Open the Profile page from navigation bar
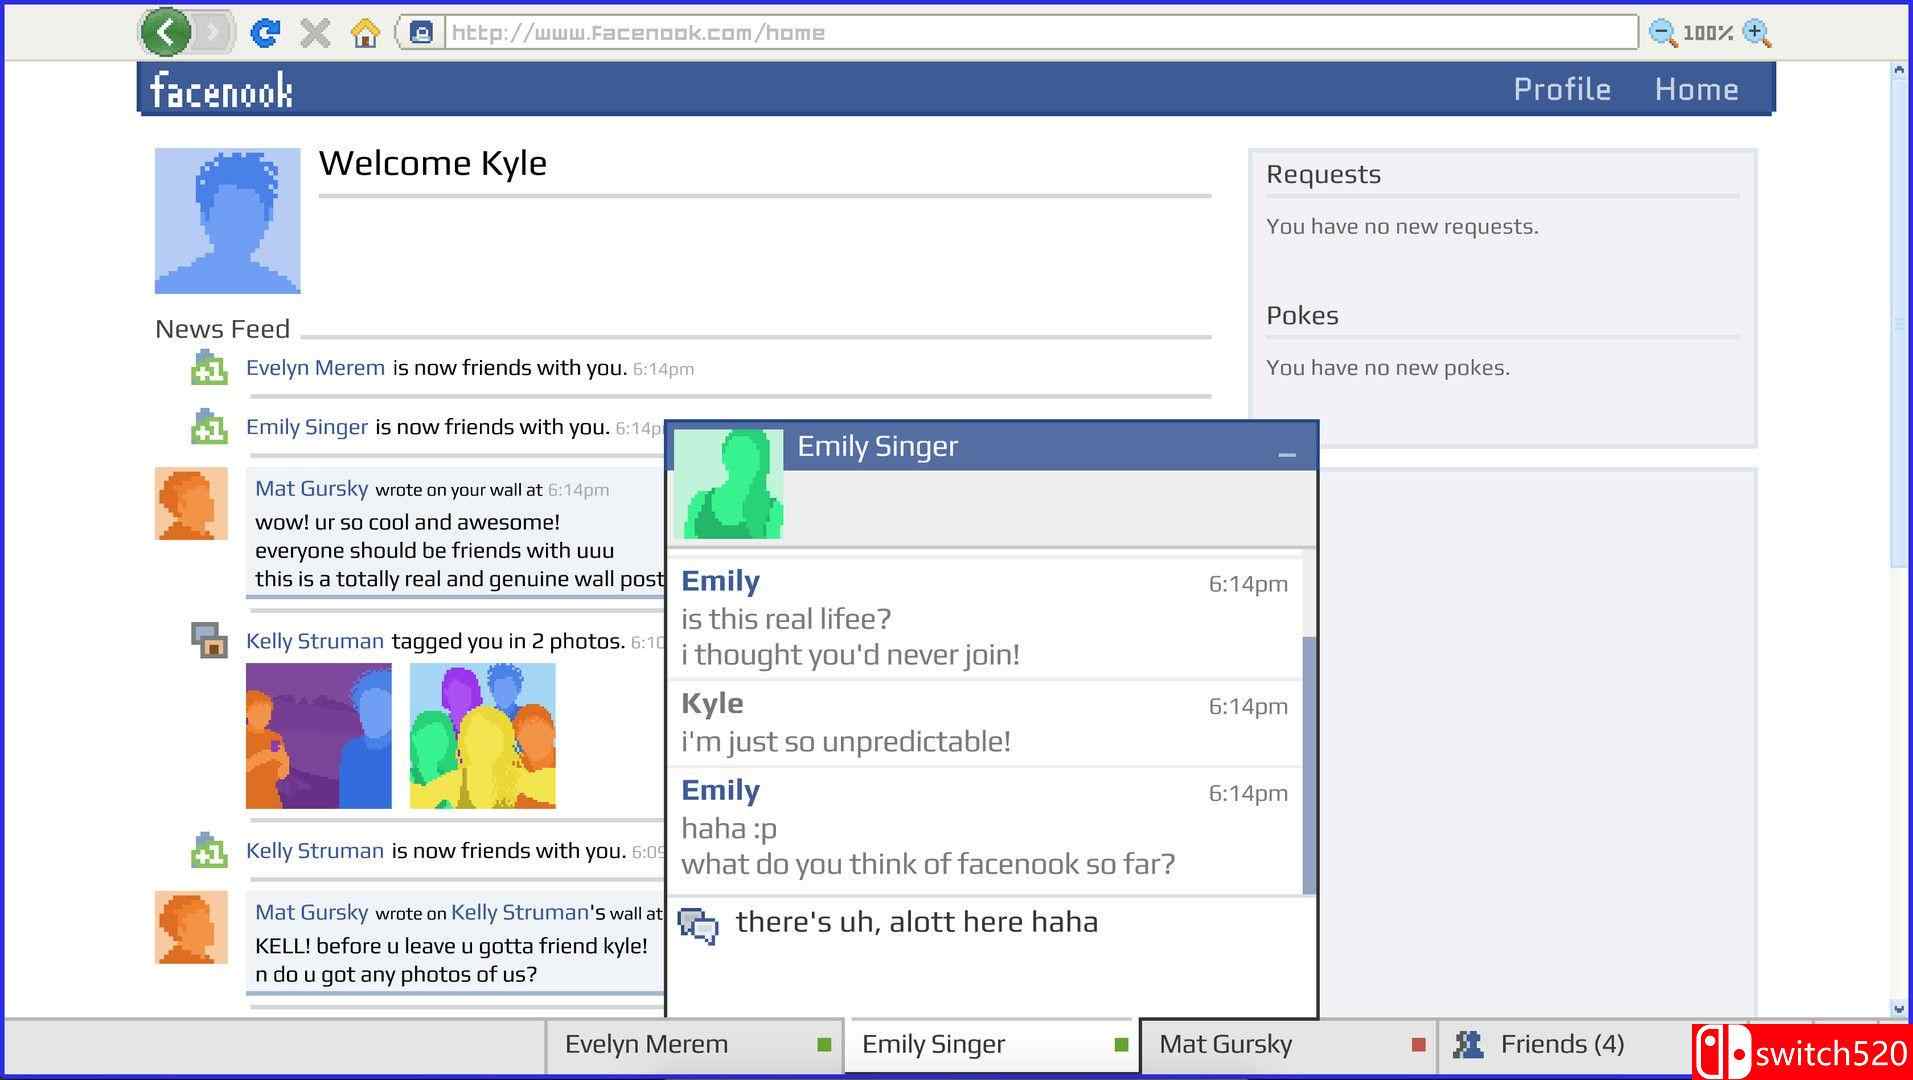1913x1080 pixels. click(x=1561, y=89)
